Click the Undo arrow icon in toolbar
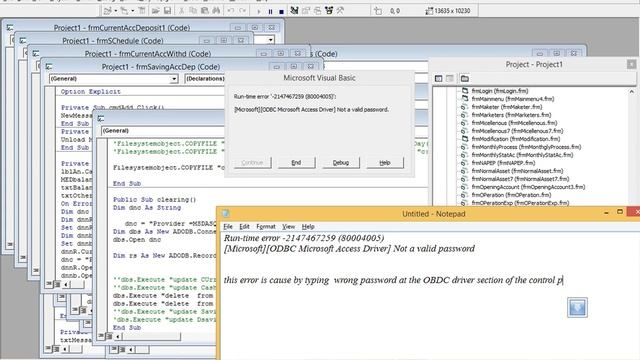The image size is (640, 360). [x=231, y=11]
